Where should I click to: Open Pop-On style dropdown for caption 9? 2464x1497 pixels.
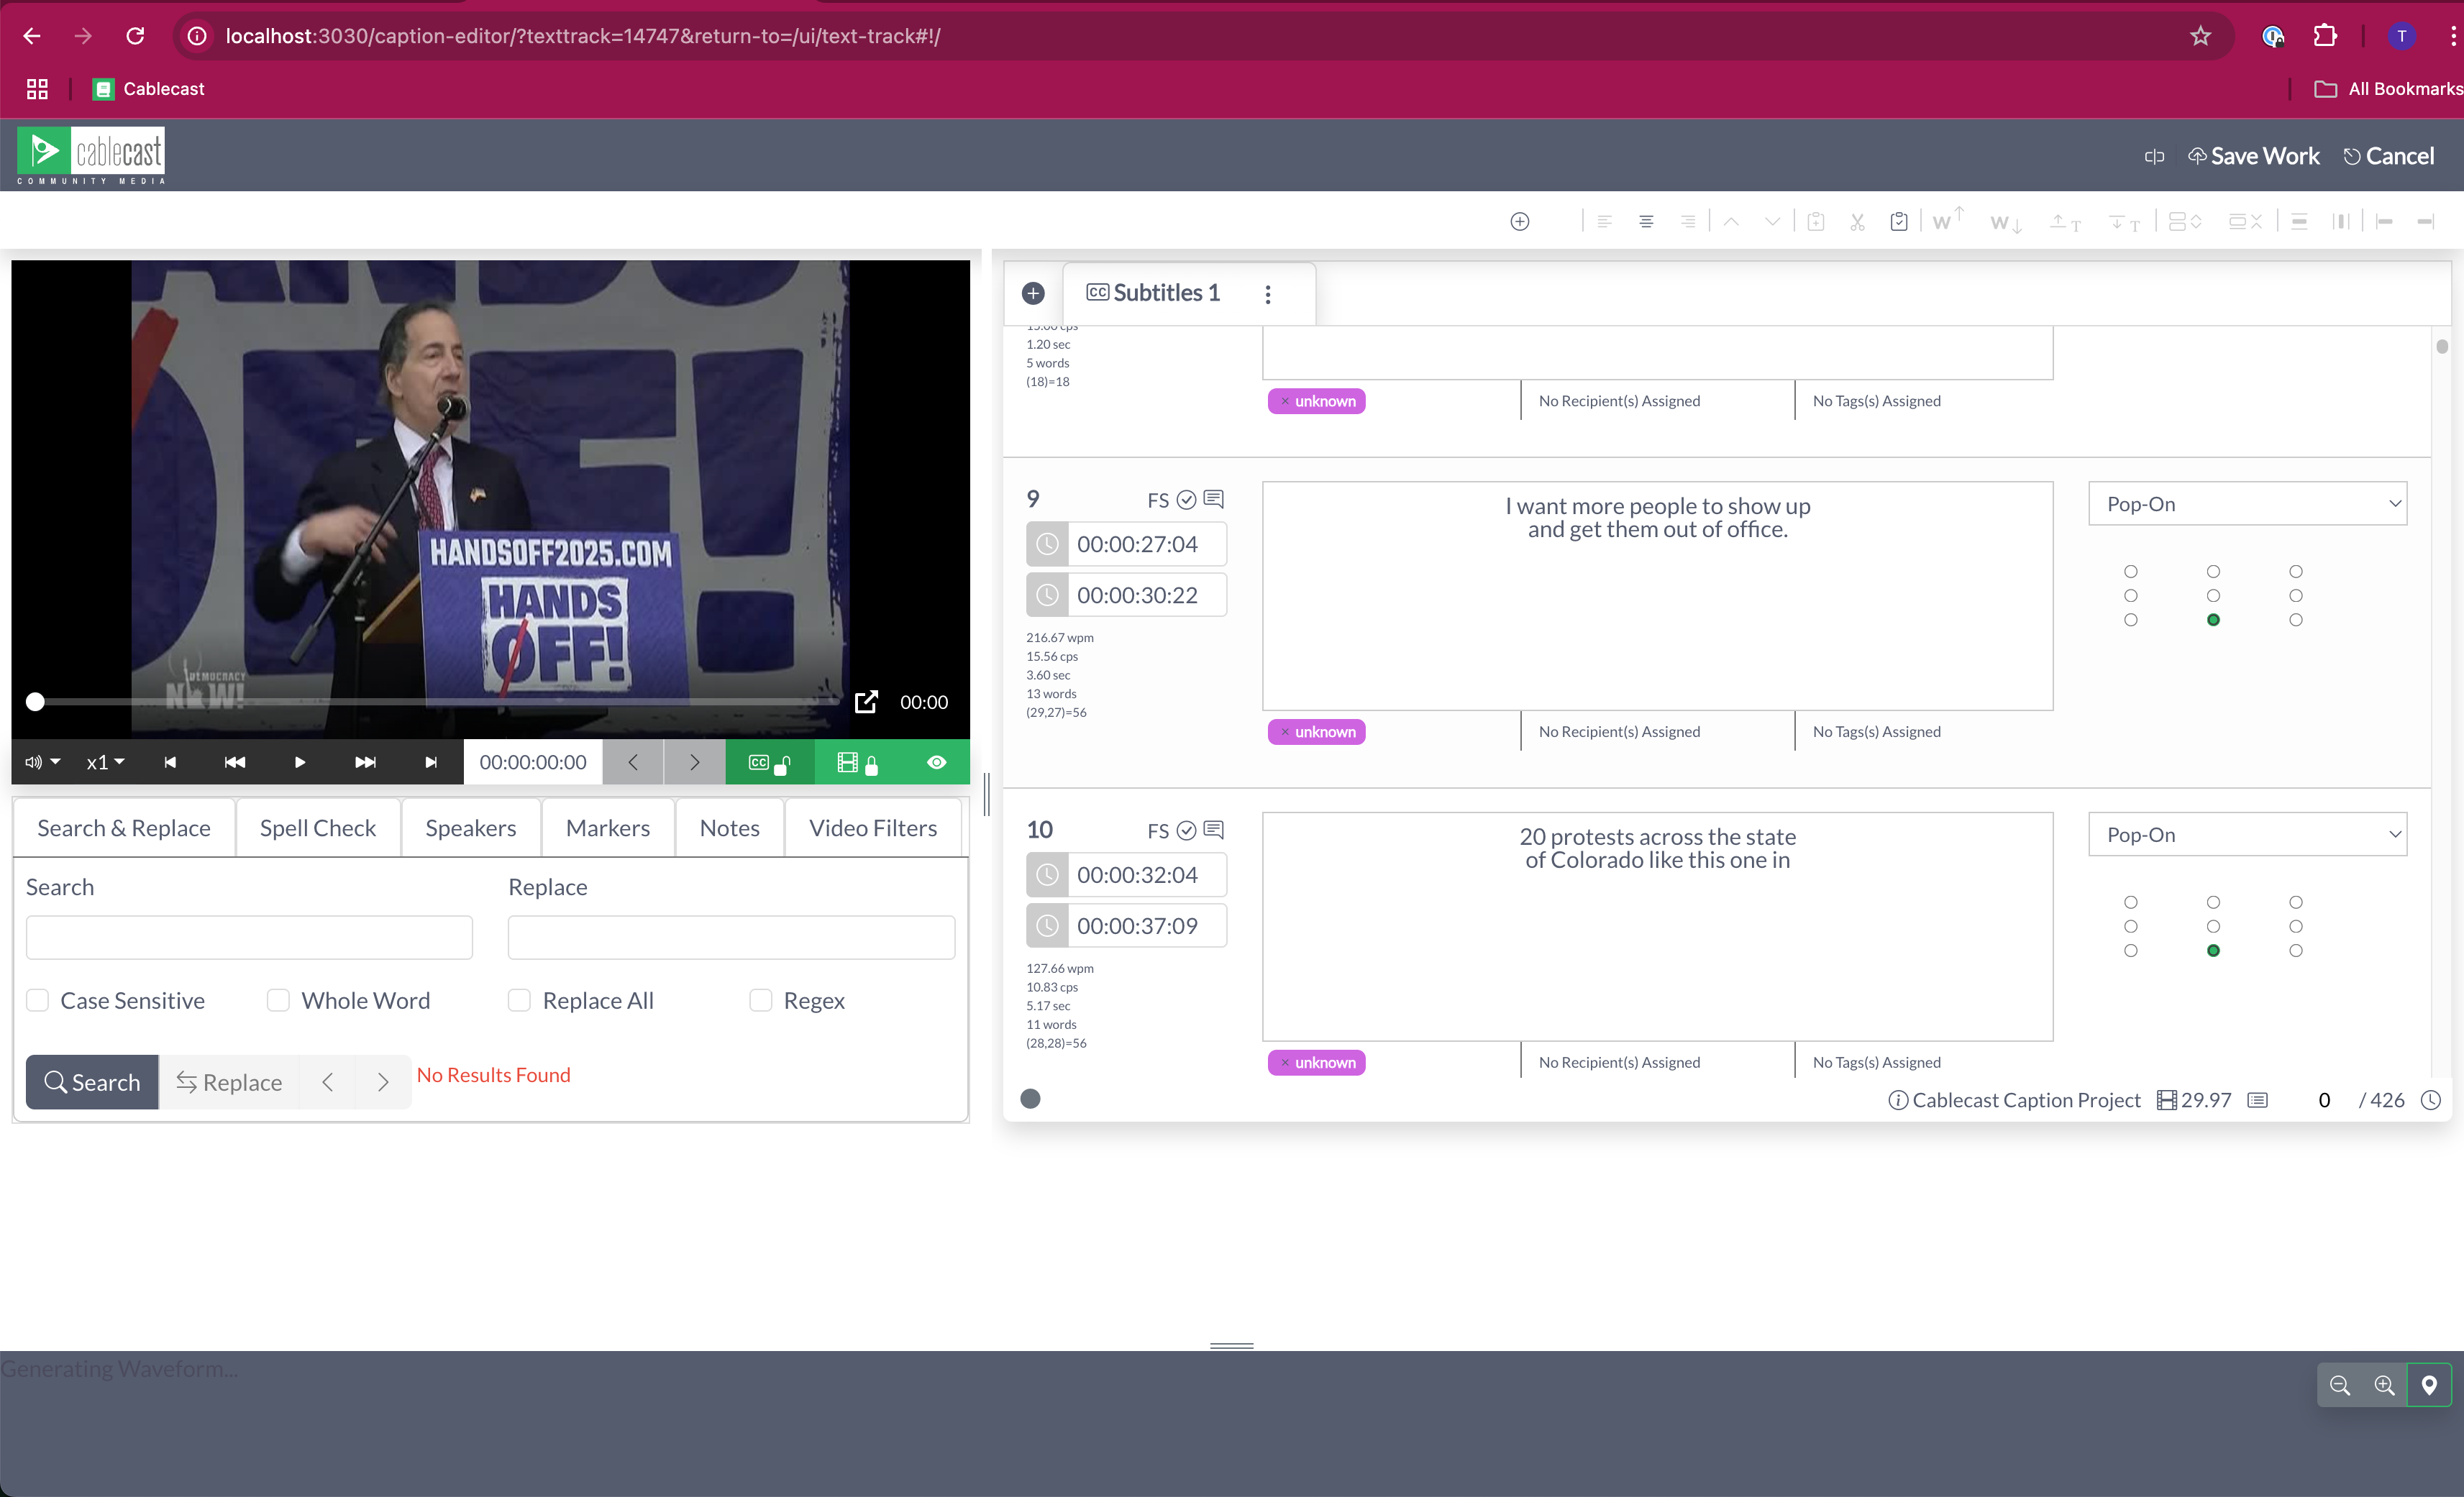tap(2247, 504)
